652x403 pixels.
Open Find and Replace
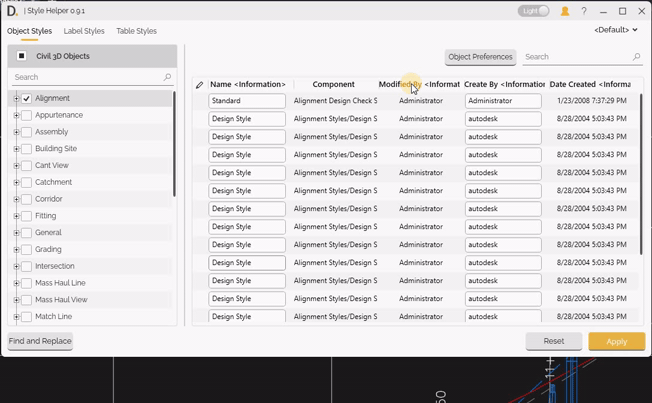40,341
